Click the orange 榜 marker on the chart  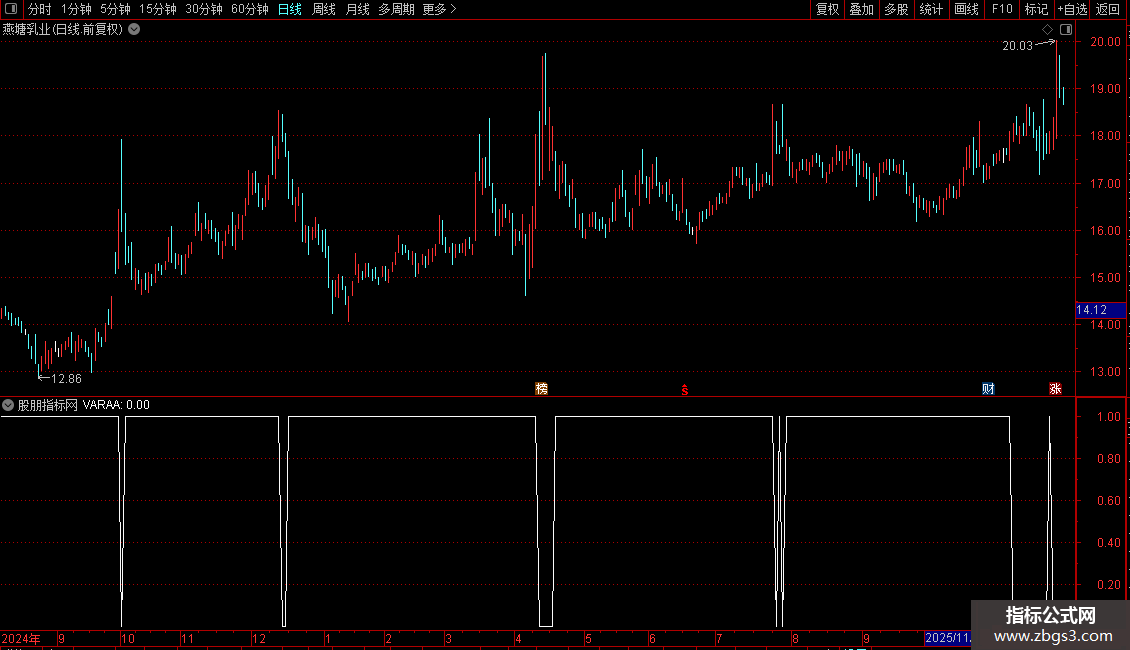(541, 388)
